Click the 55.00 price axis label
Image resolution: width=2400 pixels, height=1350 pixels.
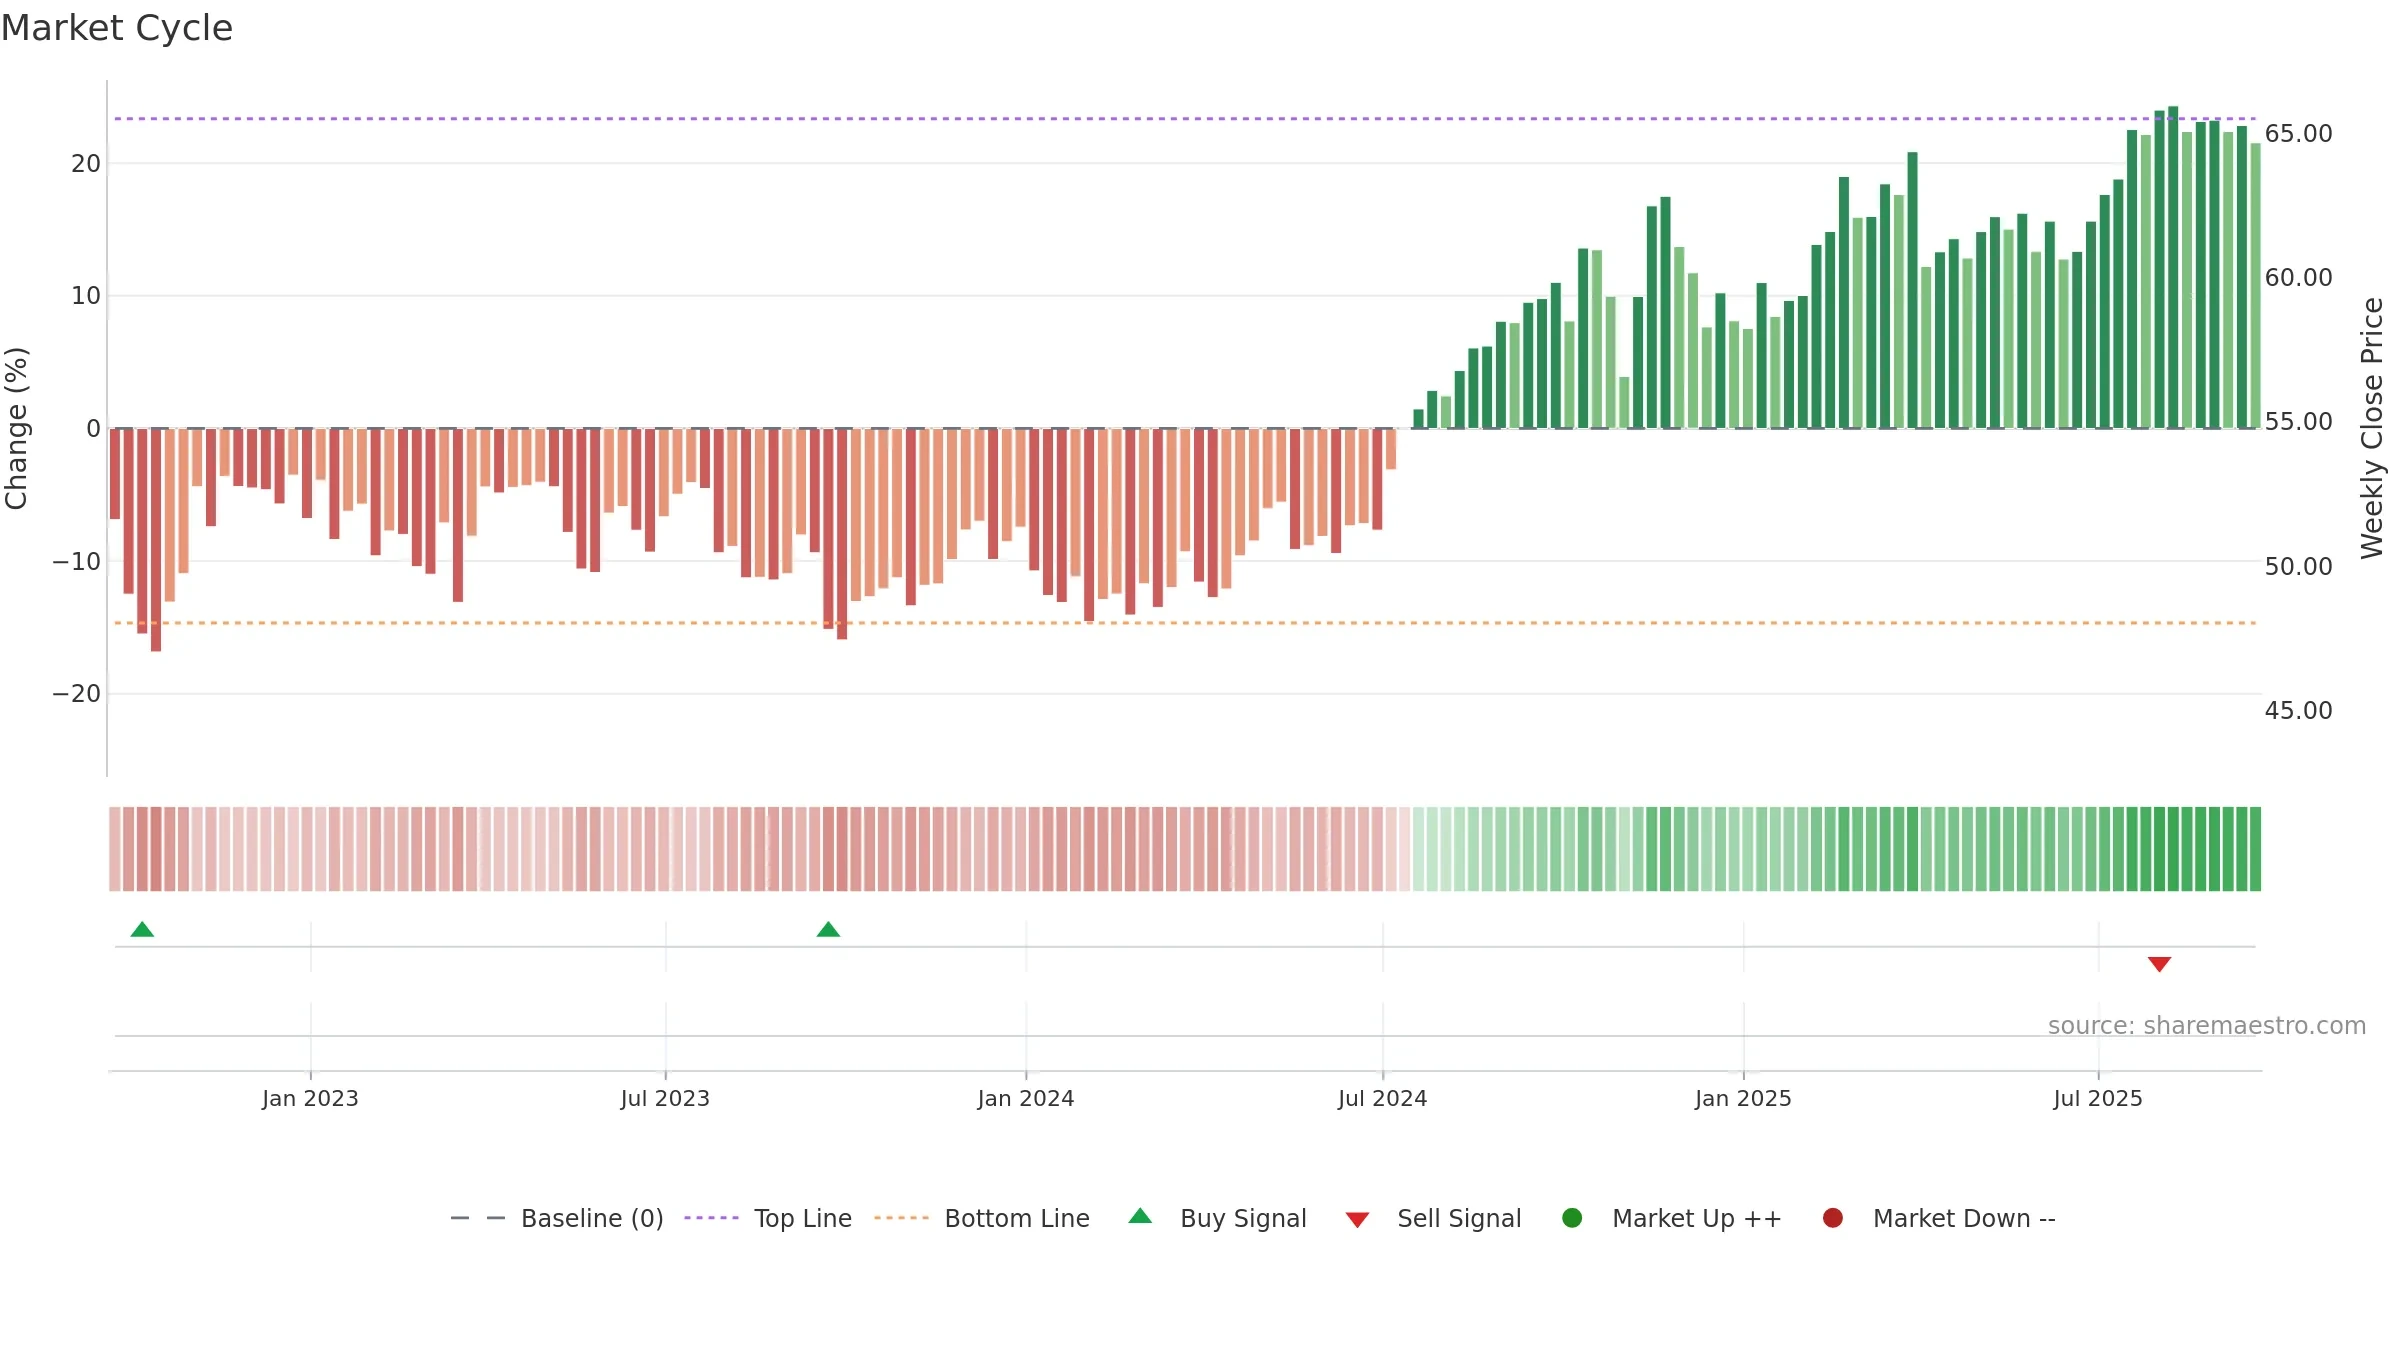point(2298,421)
